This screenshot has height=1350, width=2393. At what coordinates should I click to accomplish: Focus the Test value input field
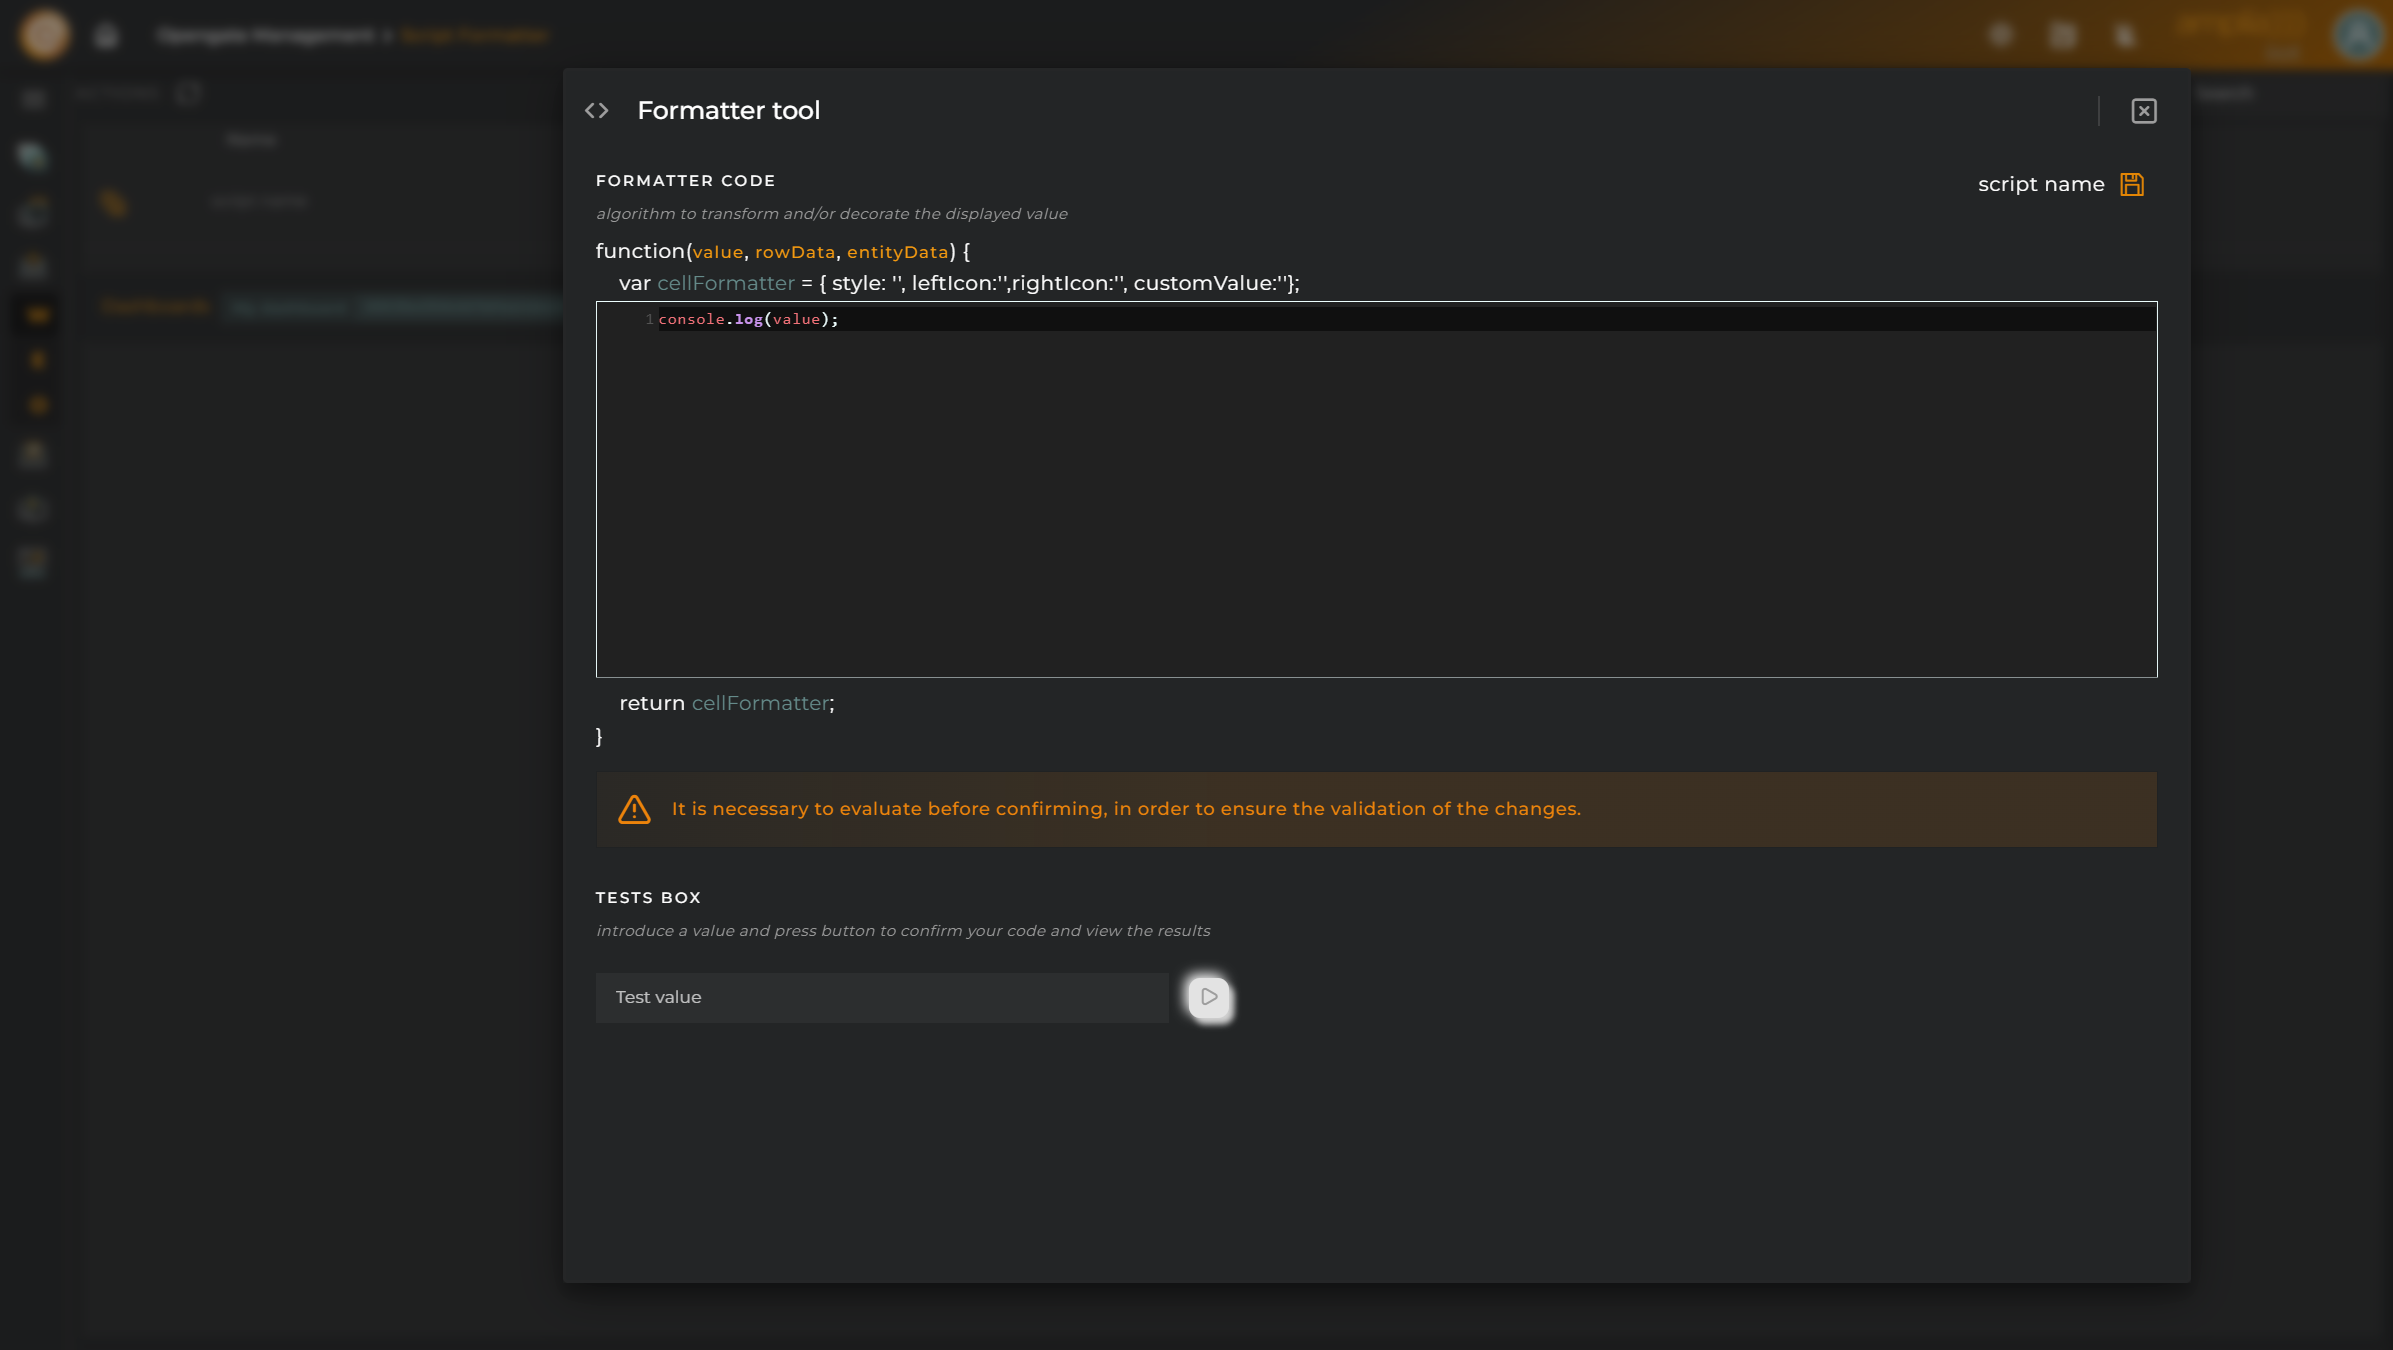click(882, 997)
